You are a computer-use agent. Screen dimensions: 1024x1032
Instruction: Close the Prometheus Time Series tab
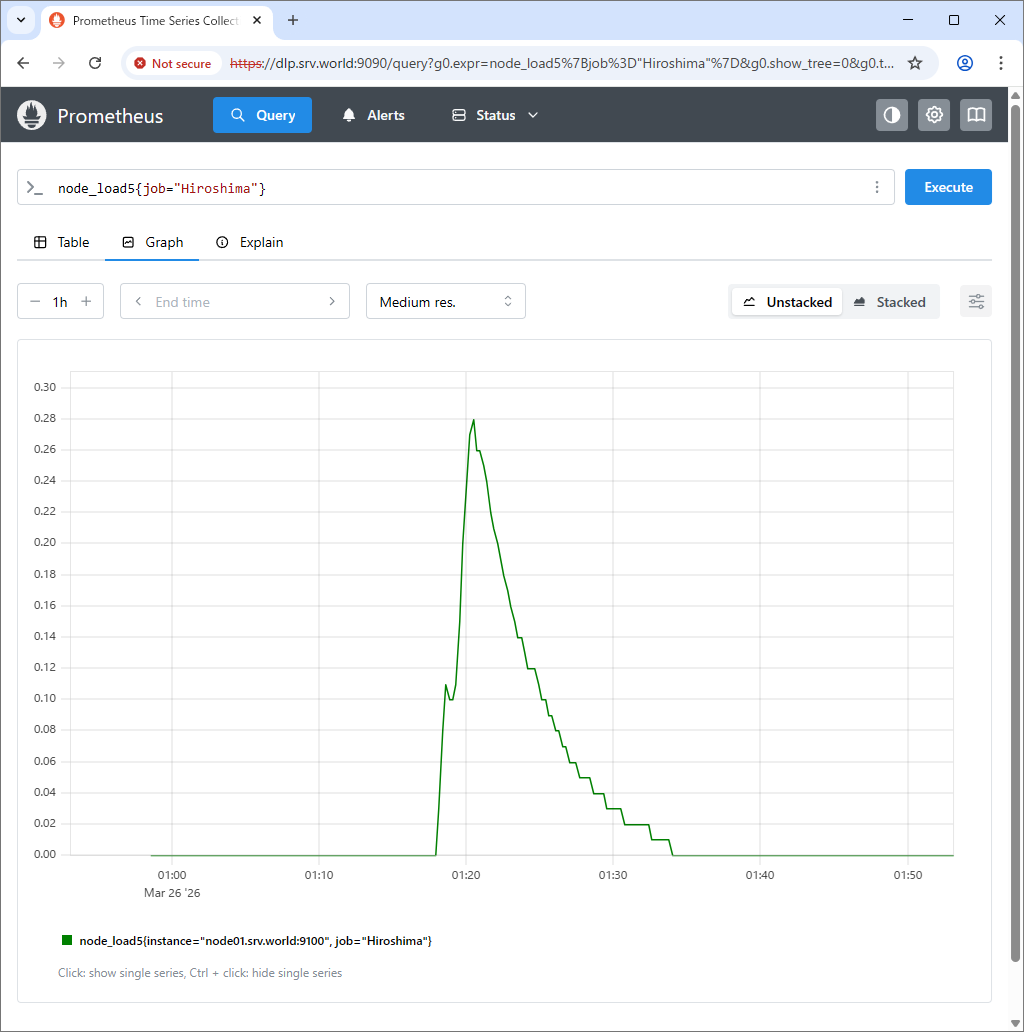tap(257, 20)
